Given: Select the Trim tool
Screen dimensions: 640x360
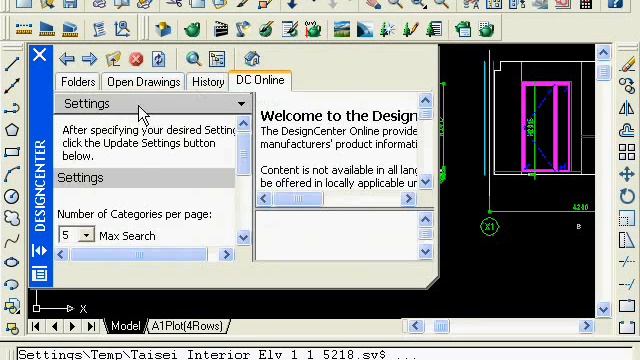Looking at the screenshot, I should point(627,262).
